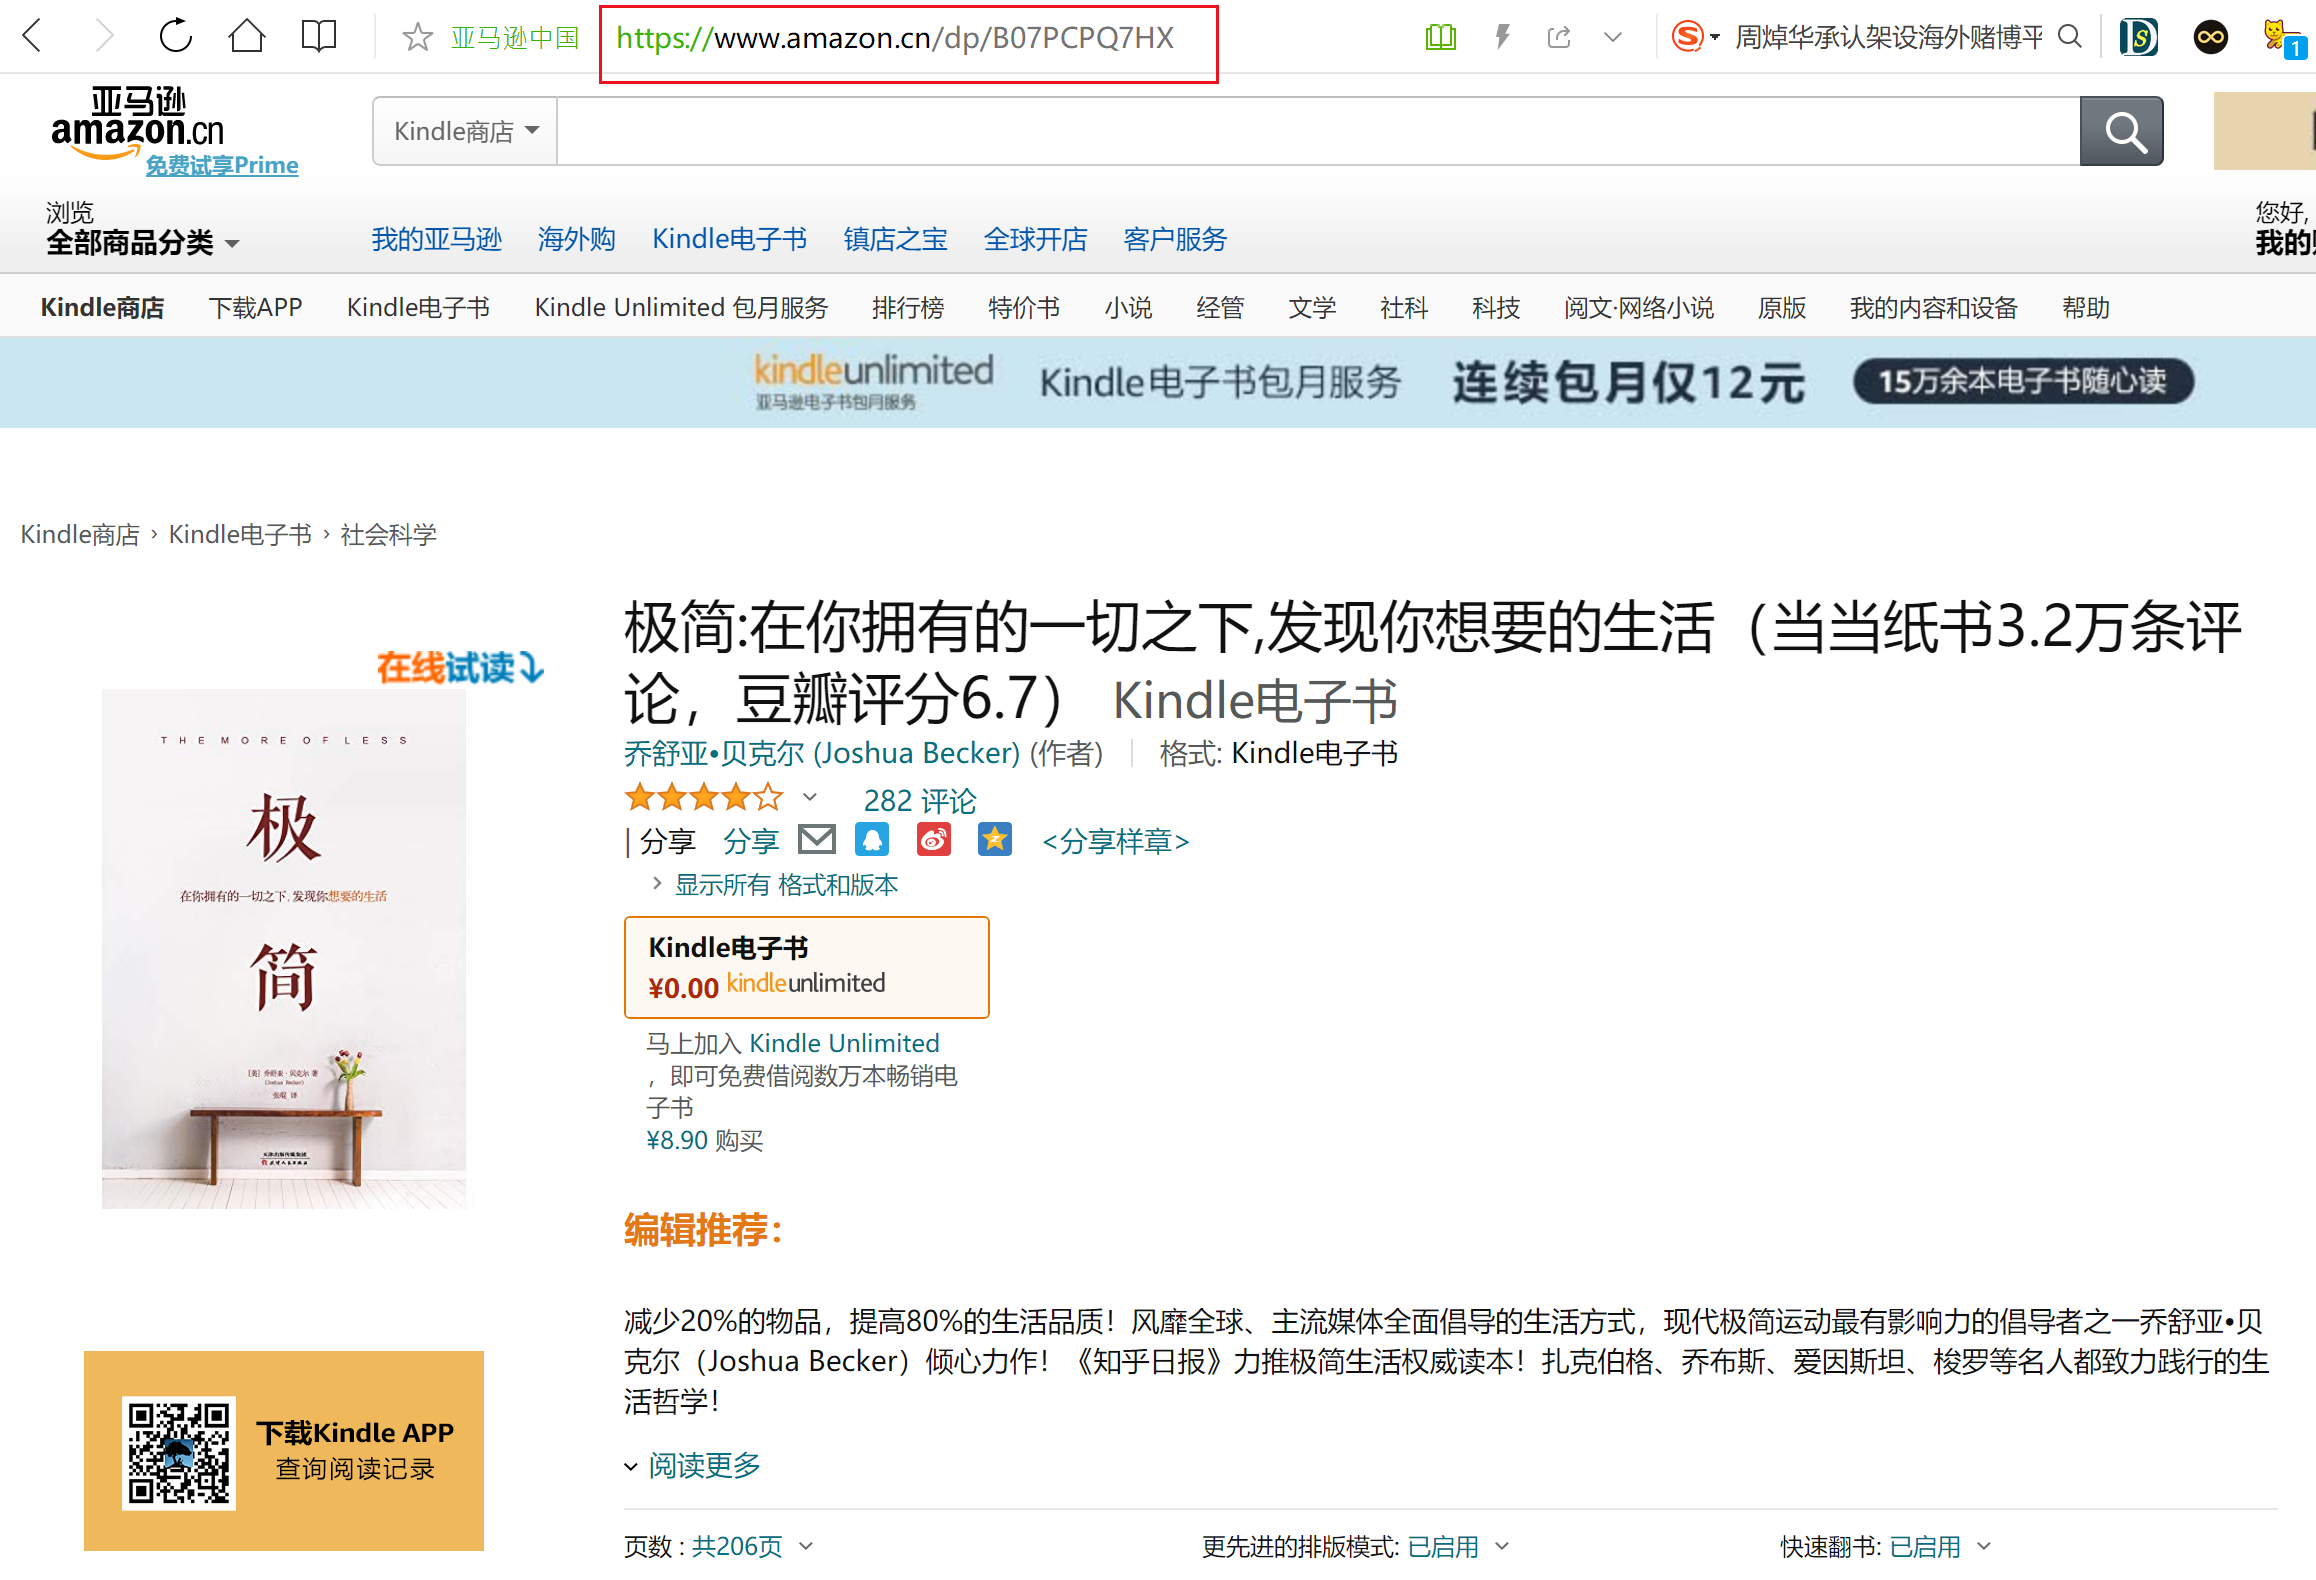Open the Kindle商店 category dropdown
2316x1580 pixels.
[x=464, y=131]
